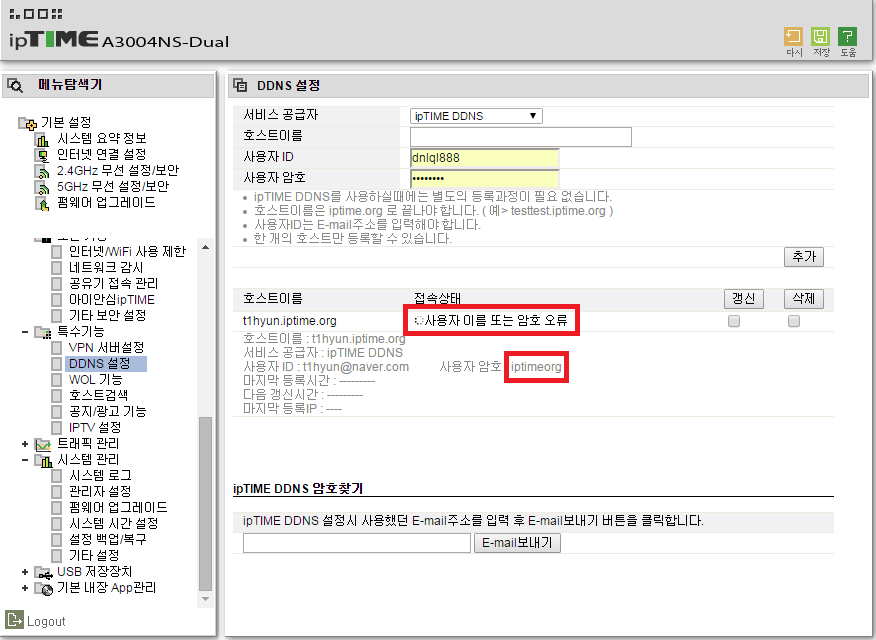This screenshot has height=640, width=876.
Task: Click the 다시 (refresh) icon
Action: [793, 37]
